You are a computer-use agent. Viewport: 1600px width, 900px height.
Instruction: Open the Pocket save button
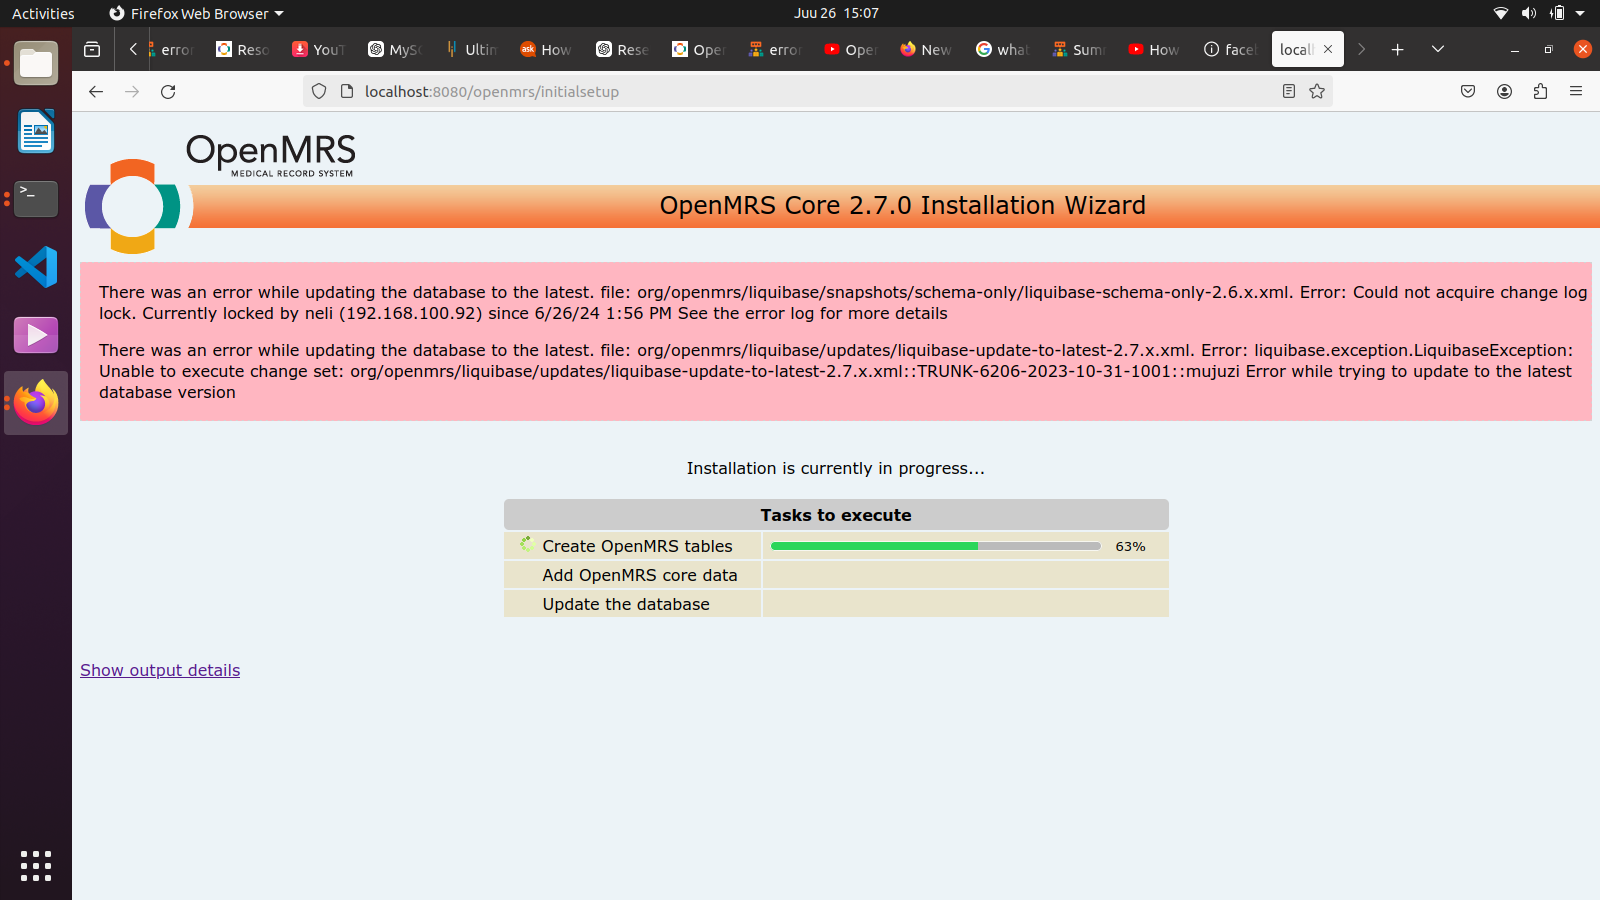coord(1468,91)
